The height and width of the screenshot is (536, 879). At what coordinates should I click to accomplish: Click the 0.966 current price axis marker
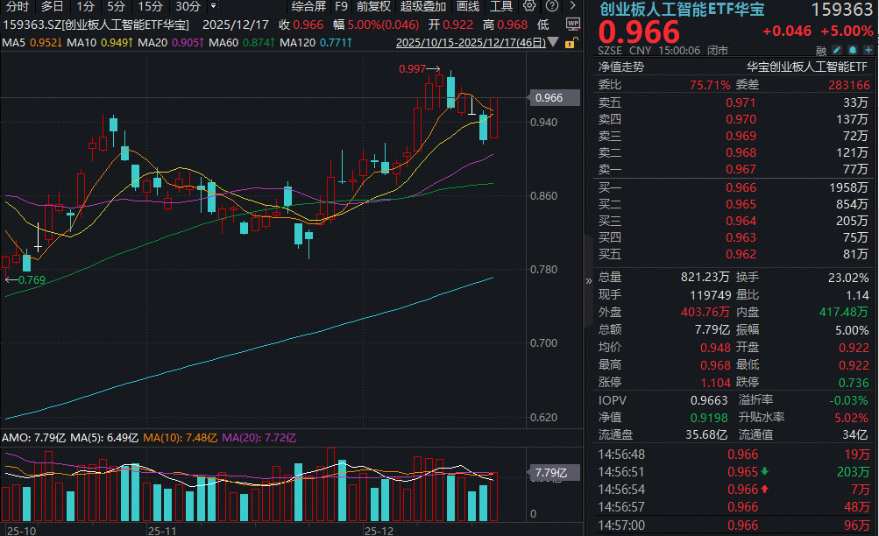(549, 98)
